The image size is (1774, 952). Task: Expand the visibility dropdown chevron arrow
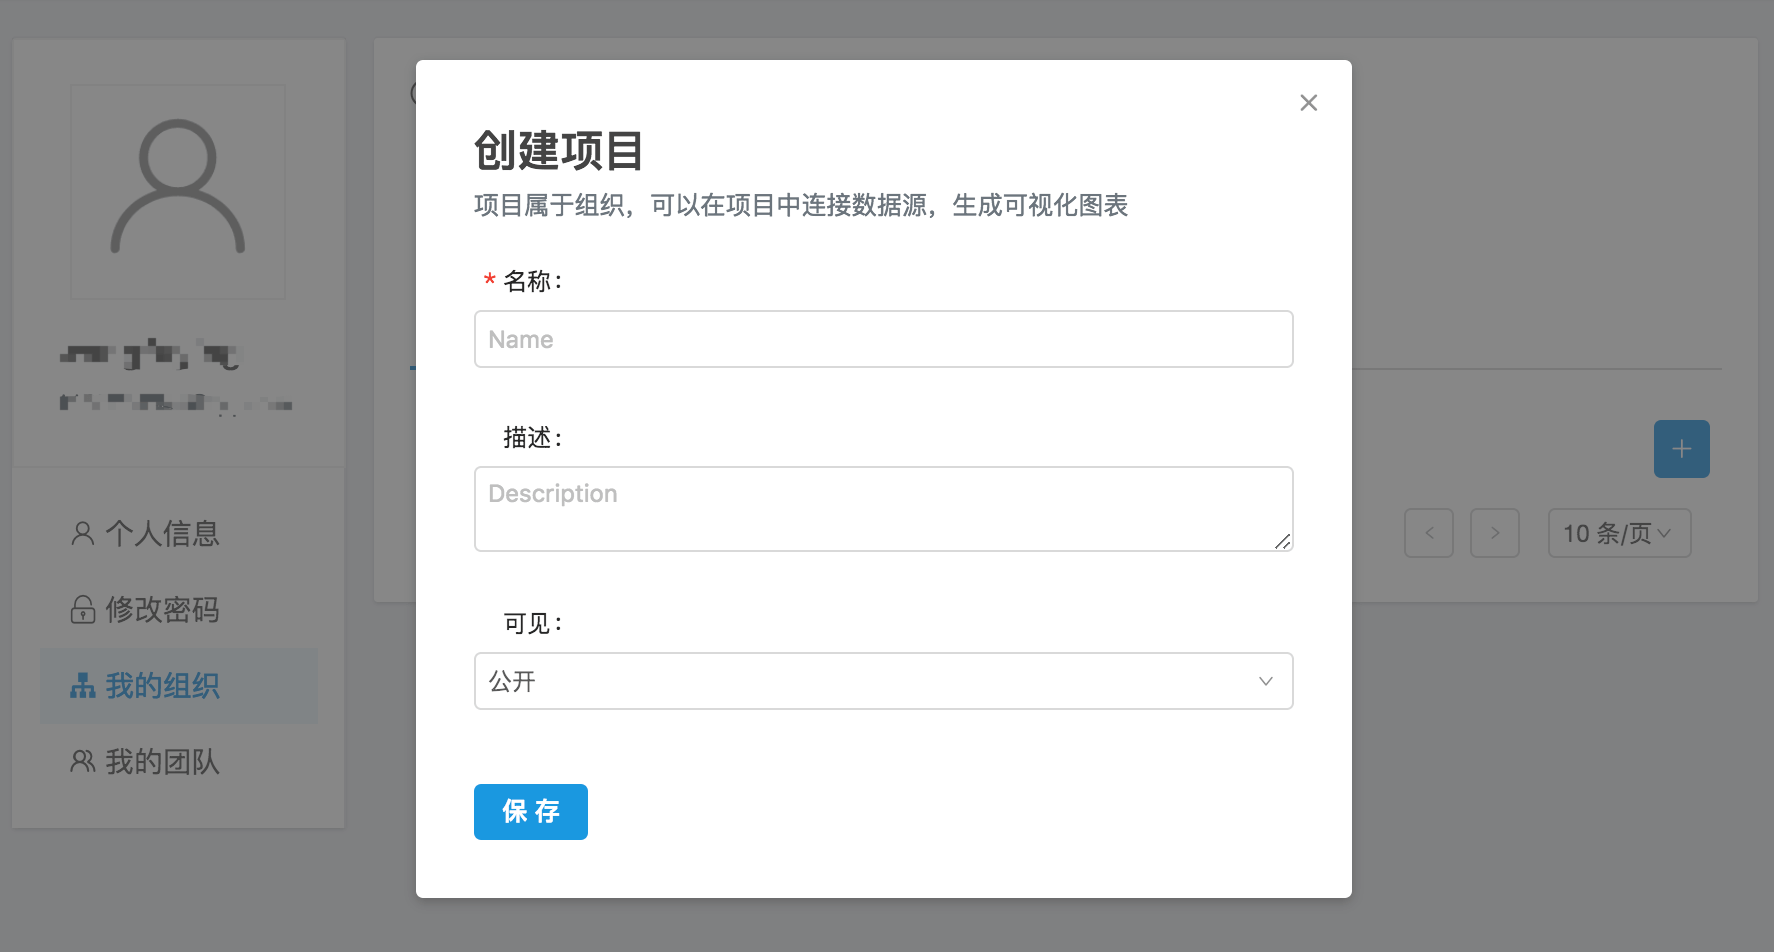[1265, 681]
